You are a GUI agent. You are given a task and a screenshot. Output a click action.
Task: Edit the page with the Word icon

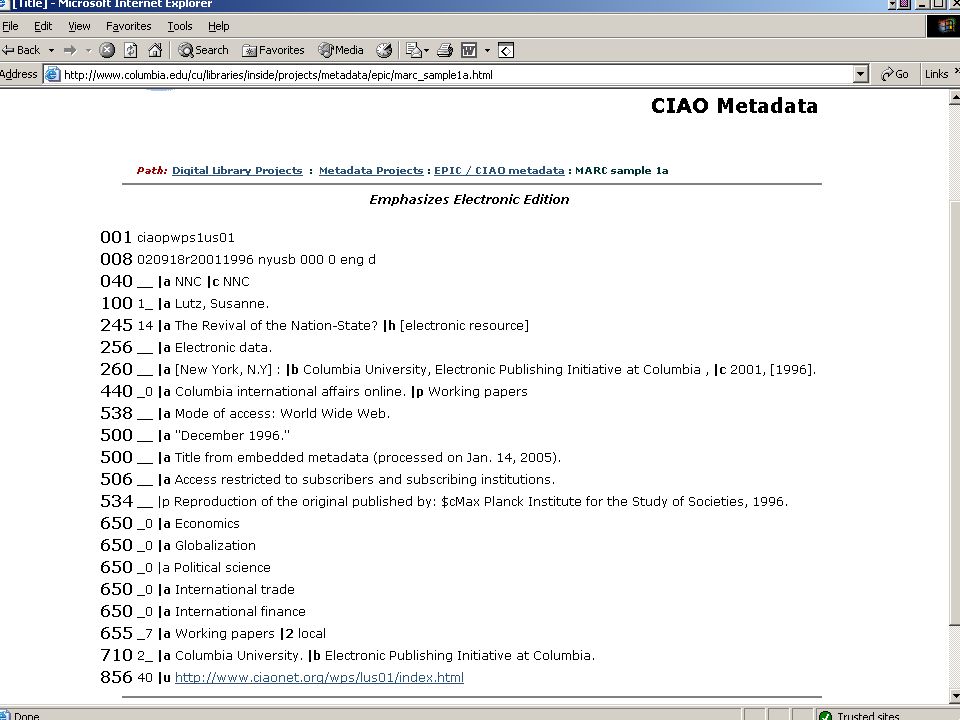click(469, 50)
